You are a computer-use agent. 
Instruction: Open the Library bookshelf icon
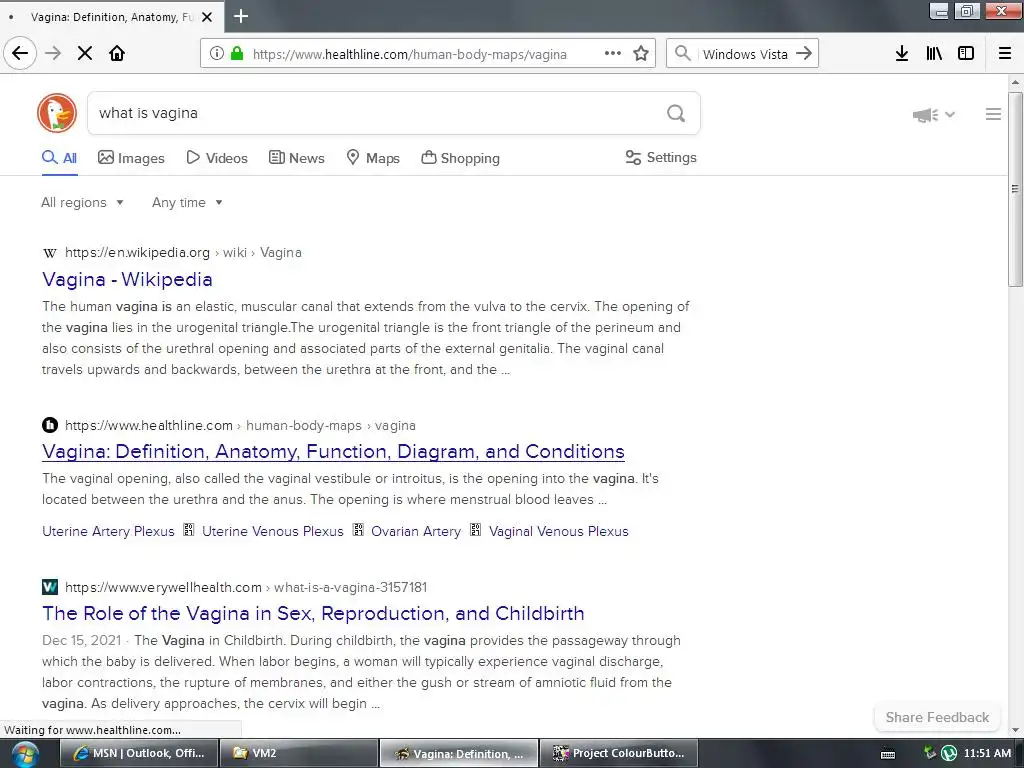coord(934,54)
